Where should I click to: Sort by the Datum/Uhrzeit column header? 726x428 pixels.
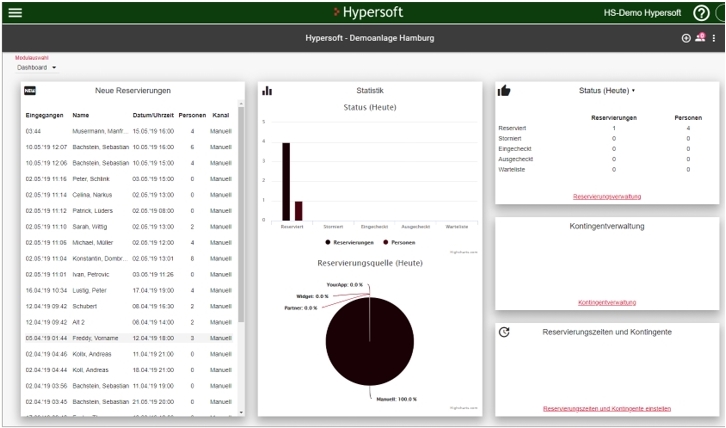click(153, 115)
